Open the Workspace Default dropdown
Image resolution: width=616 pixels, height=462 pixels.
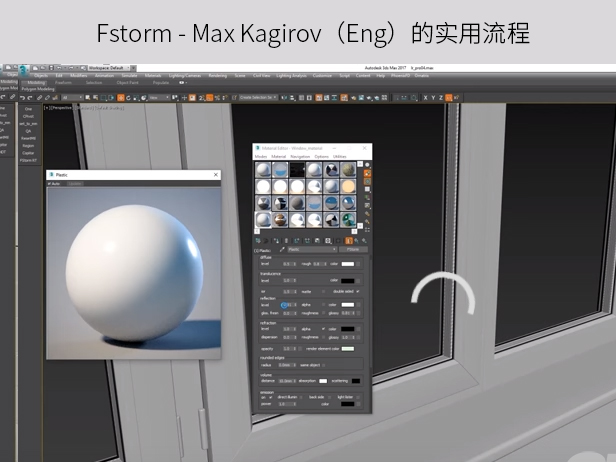(112, 67)
